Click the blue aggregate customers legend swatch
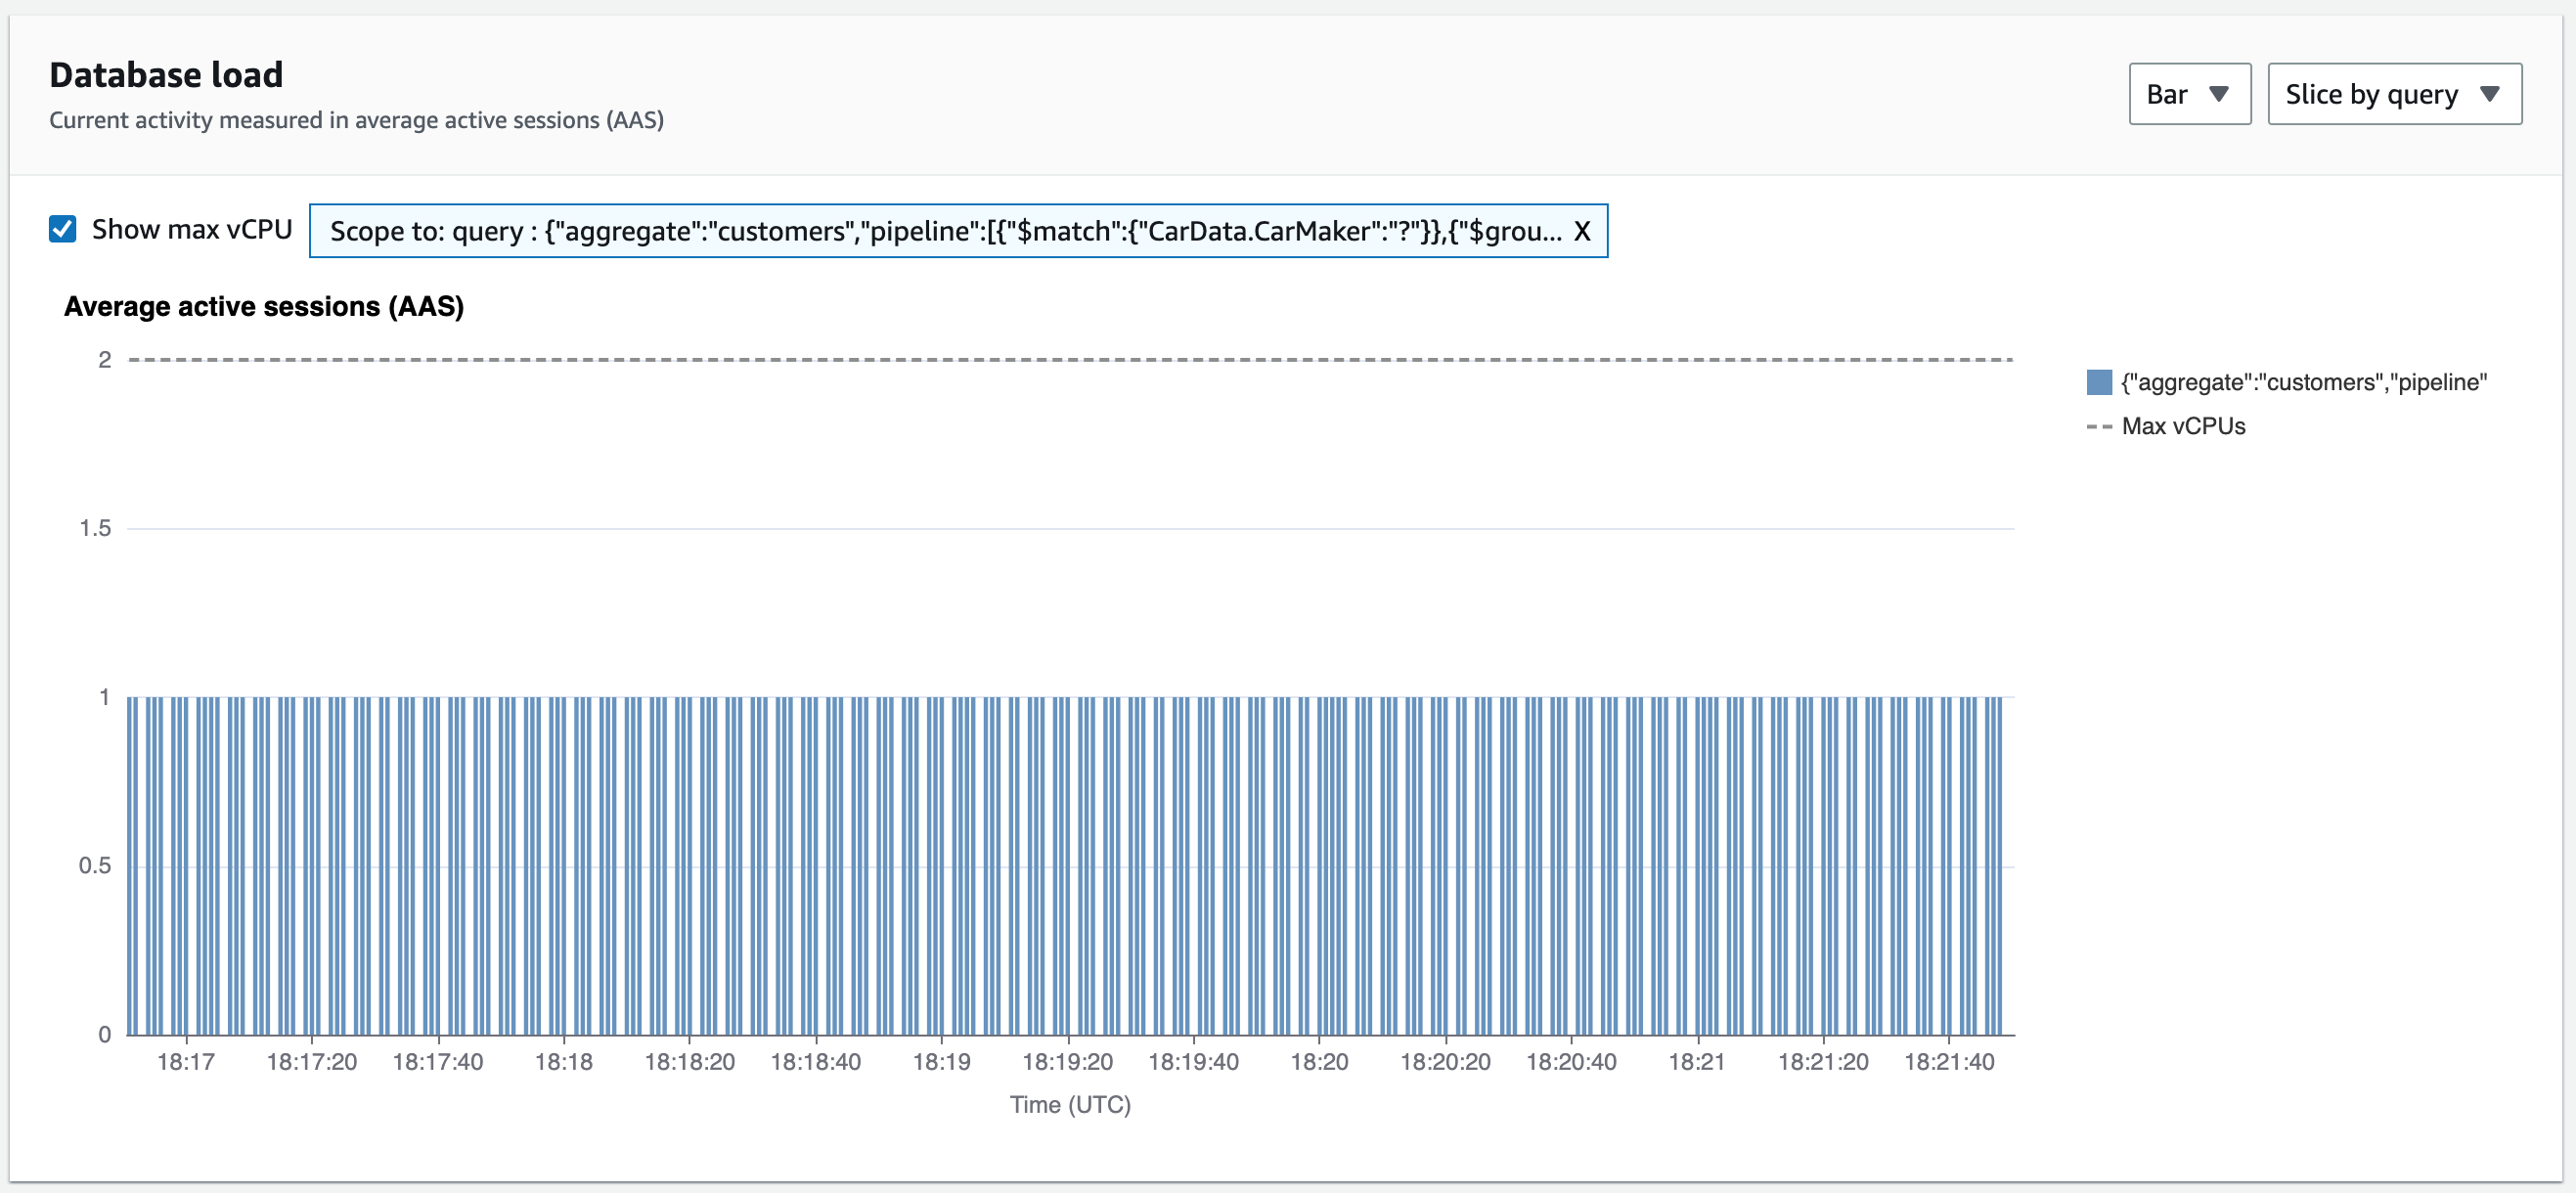The width and height of the screenshot is (2576, 1193). pos(2098,382)
